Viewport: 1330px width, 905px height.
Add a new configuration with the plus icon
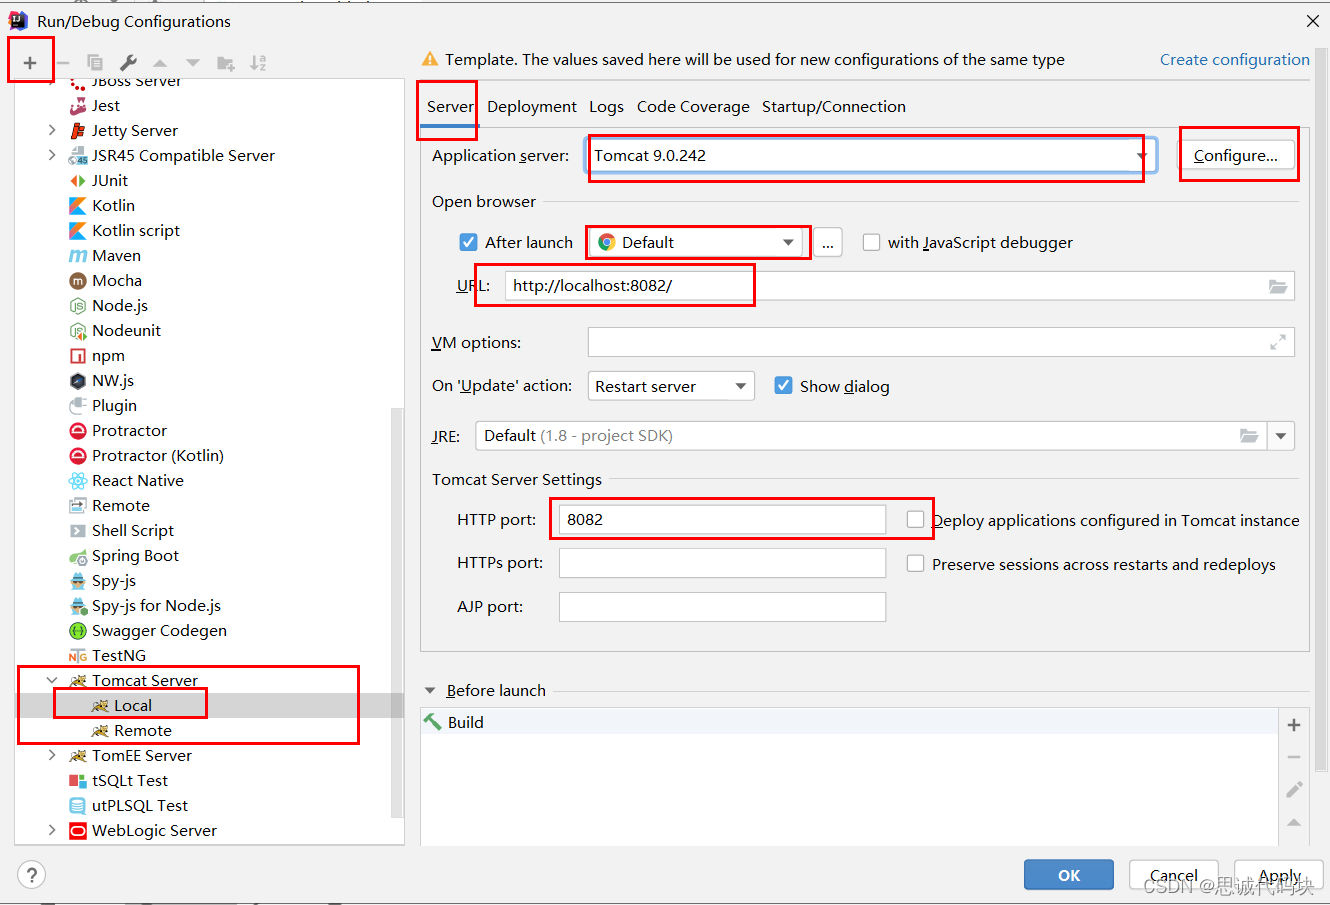[x=30, y=63]
